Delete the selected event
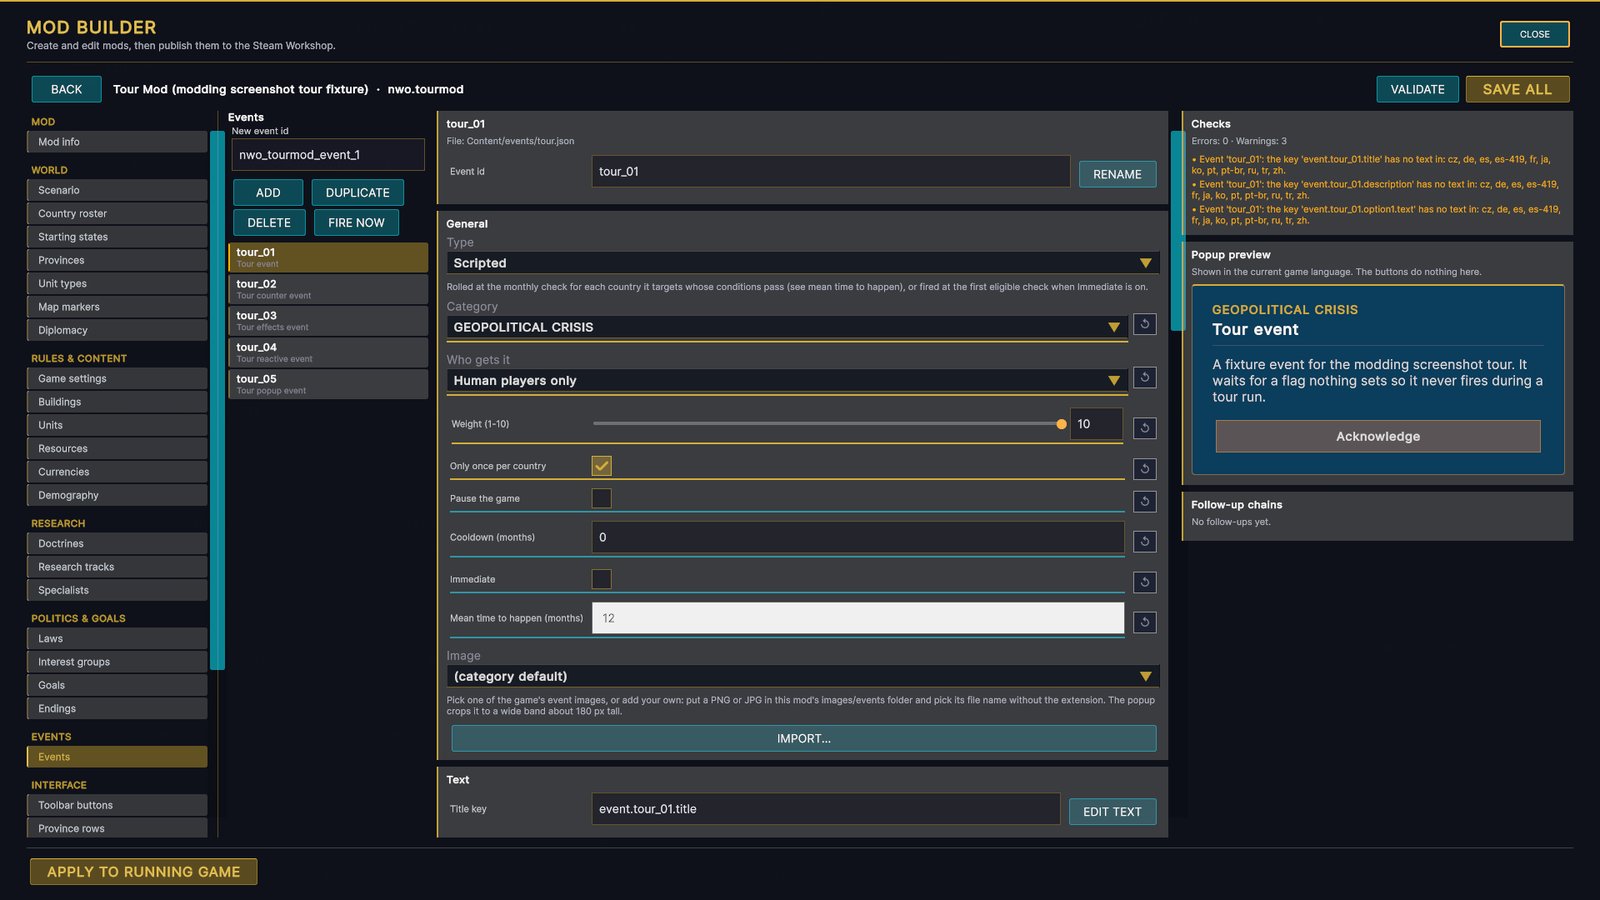Image resolution: width=1600 pixels, height=900 pixels. tap(269, 223)
